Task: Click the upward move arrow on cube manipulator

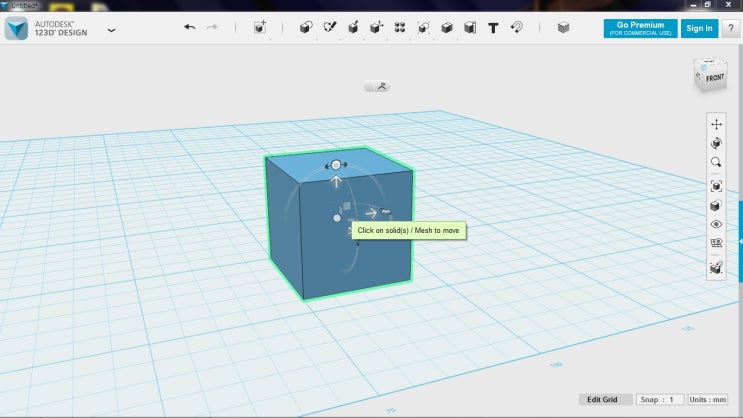Action: tap(336, 182)
